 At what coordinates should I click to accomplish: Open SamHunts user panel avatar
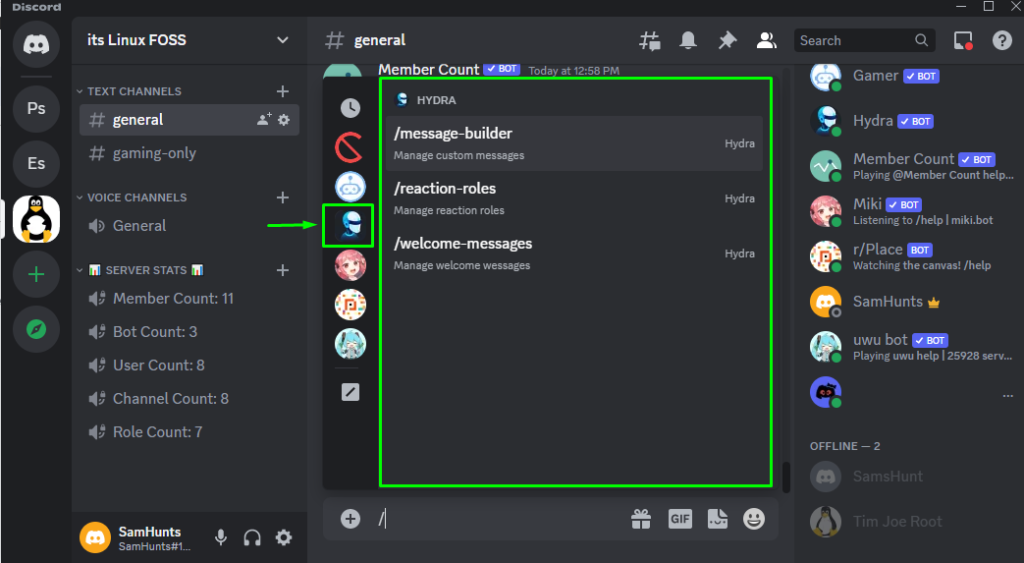tap(95, 538)
